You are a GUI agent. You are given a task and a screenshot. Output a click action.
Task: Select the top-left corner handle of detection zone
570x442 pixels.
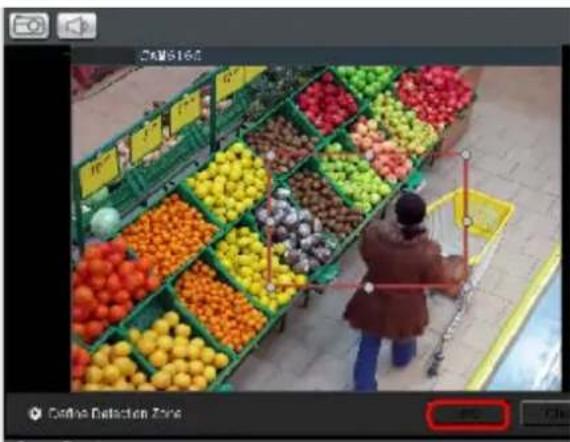[x=270, y=156]
